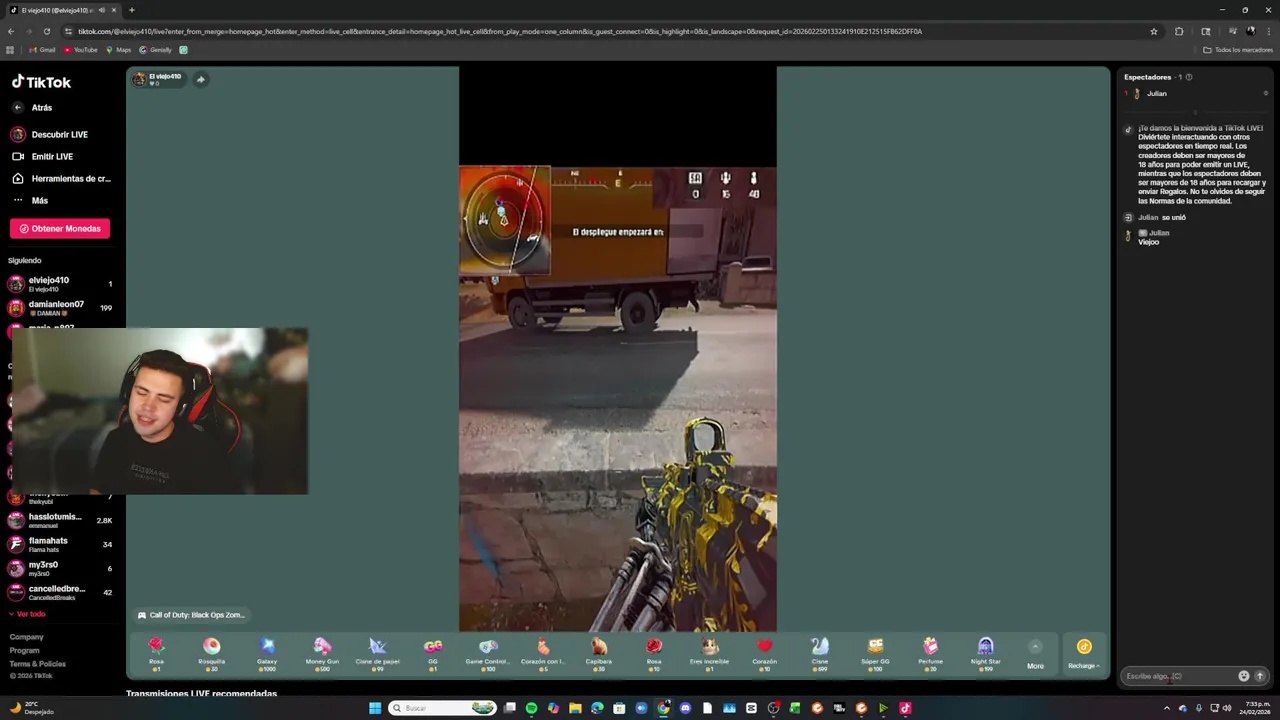1280x720 pixels.
Task: Send the Galaxy gift
Action: [x=267, y=653]
